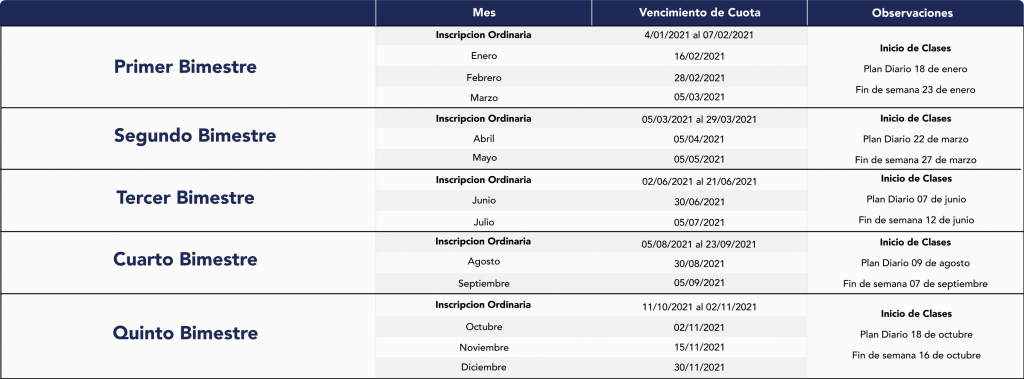The height and width of the screenshot is (379, 1024).
Task: Click the Mes column header
Action: [483, 13]
